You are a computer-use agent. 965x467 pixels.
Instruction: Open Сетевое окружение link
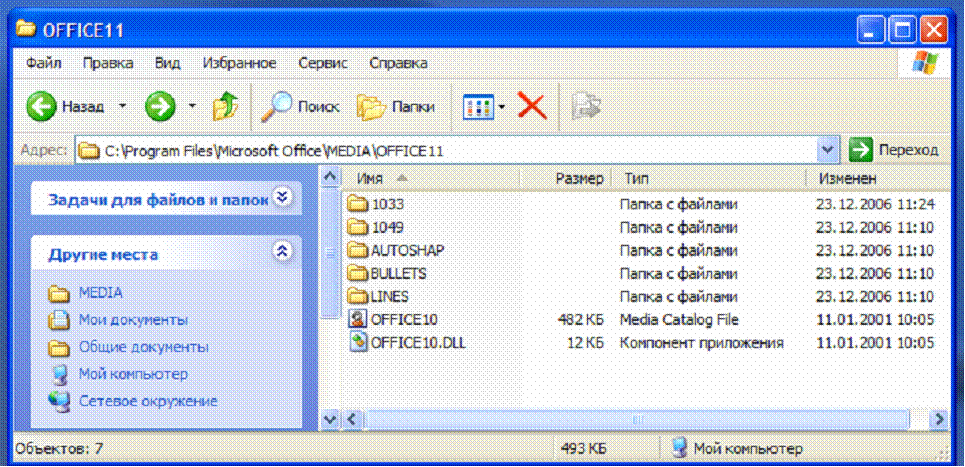pyautogui.click(x=148, y=401)
